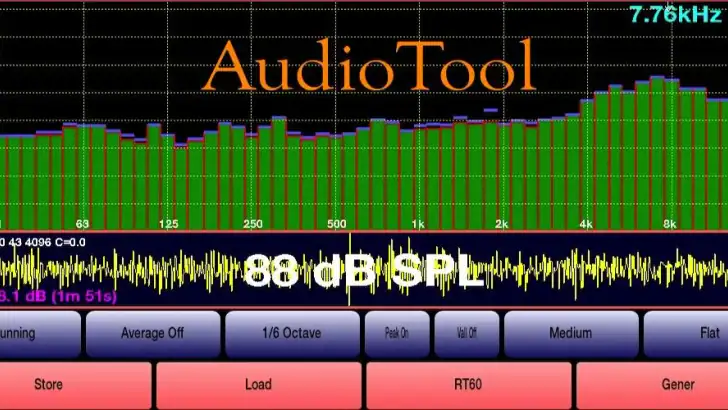Click the floating blue peak marker near 2k
This screenshot has width=728, height=410.
click(491, 111)
